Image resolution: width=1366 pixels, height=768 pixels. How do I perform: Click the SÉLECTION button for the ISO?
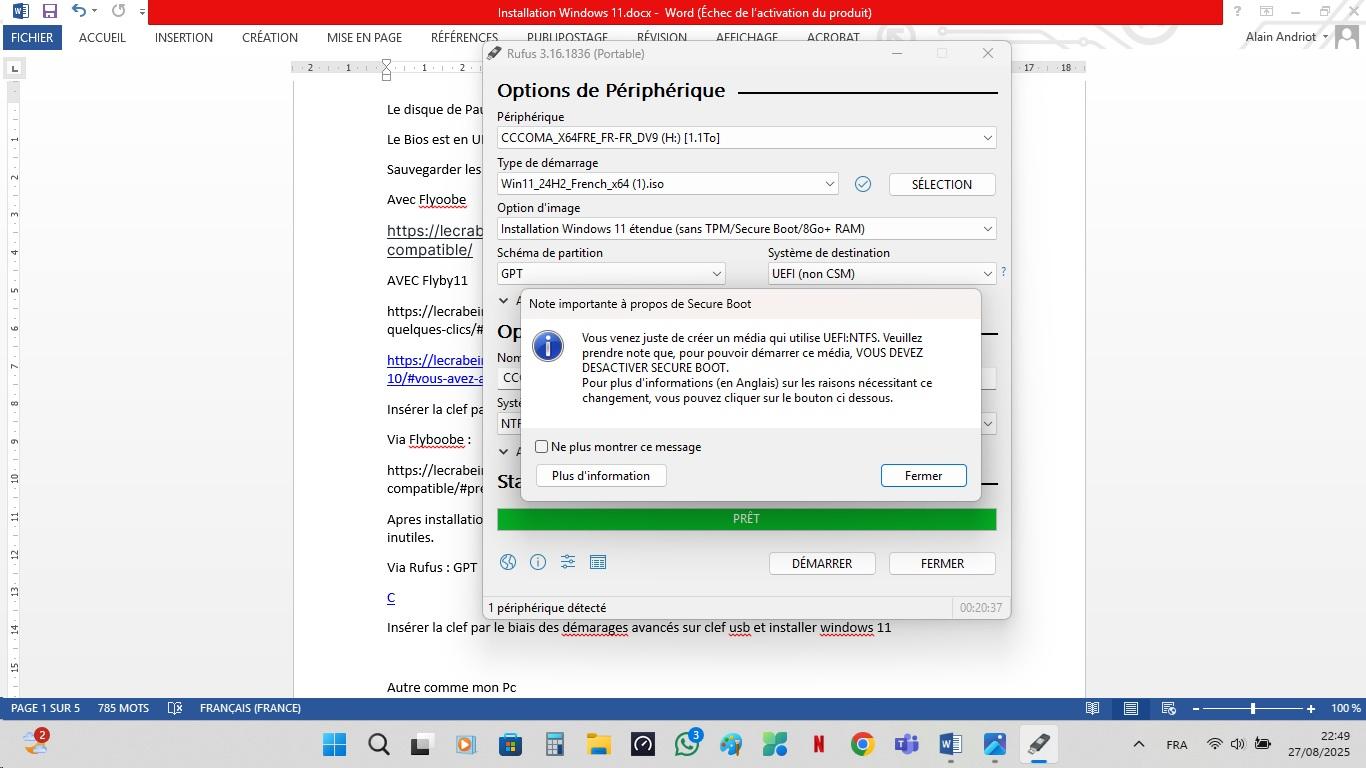tap(942, 184)
